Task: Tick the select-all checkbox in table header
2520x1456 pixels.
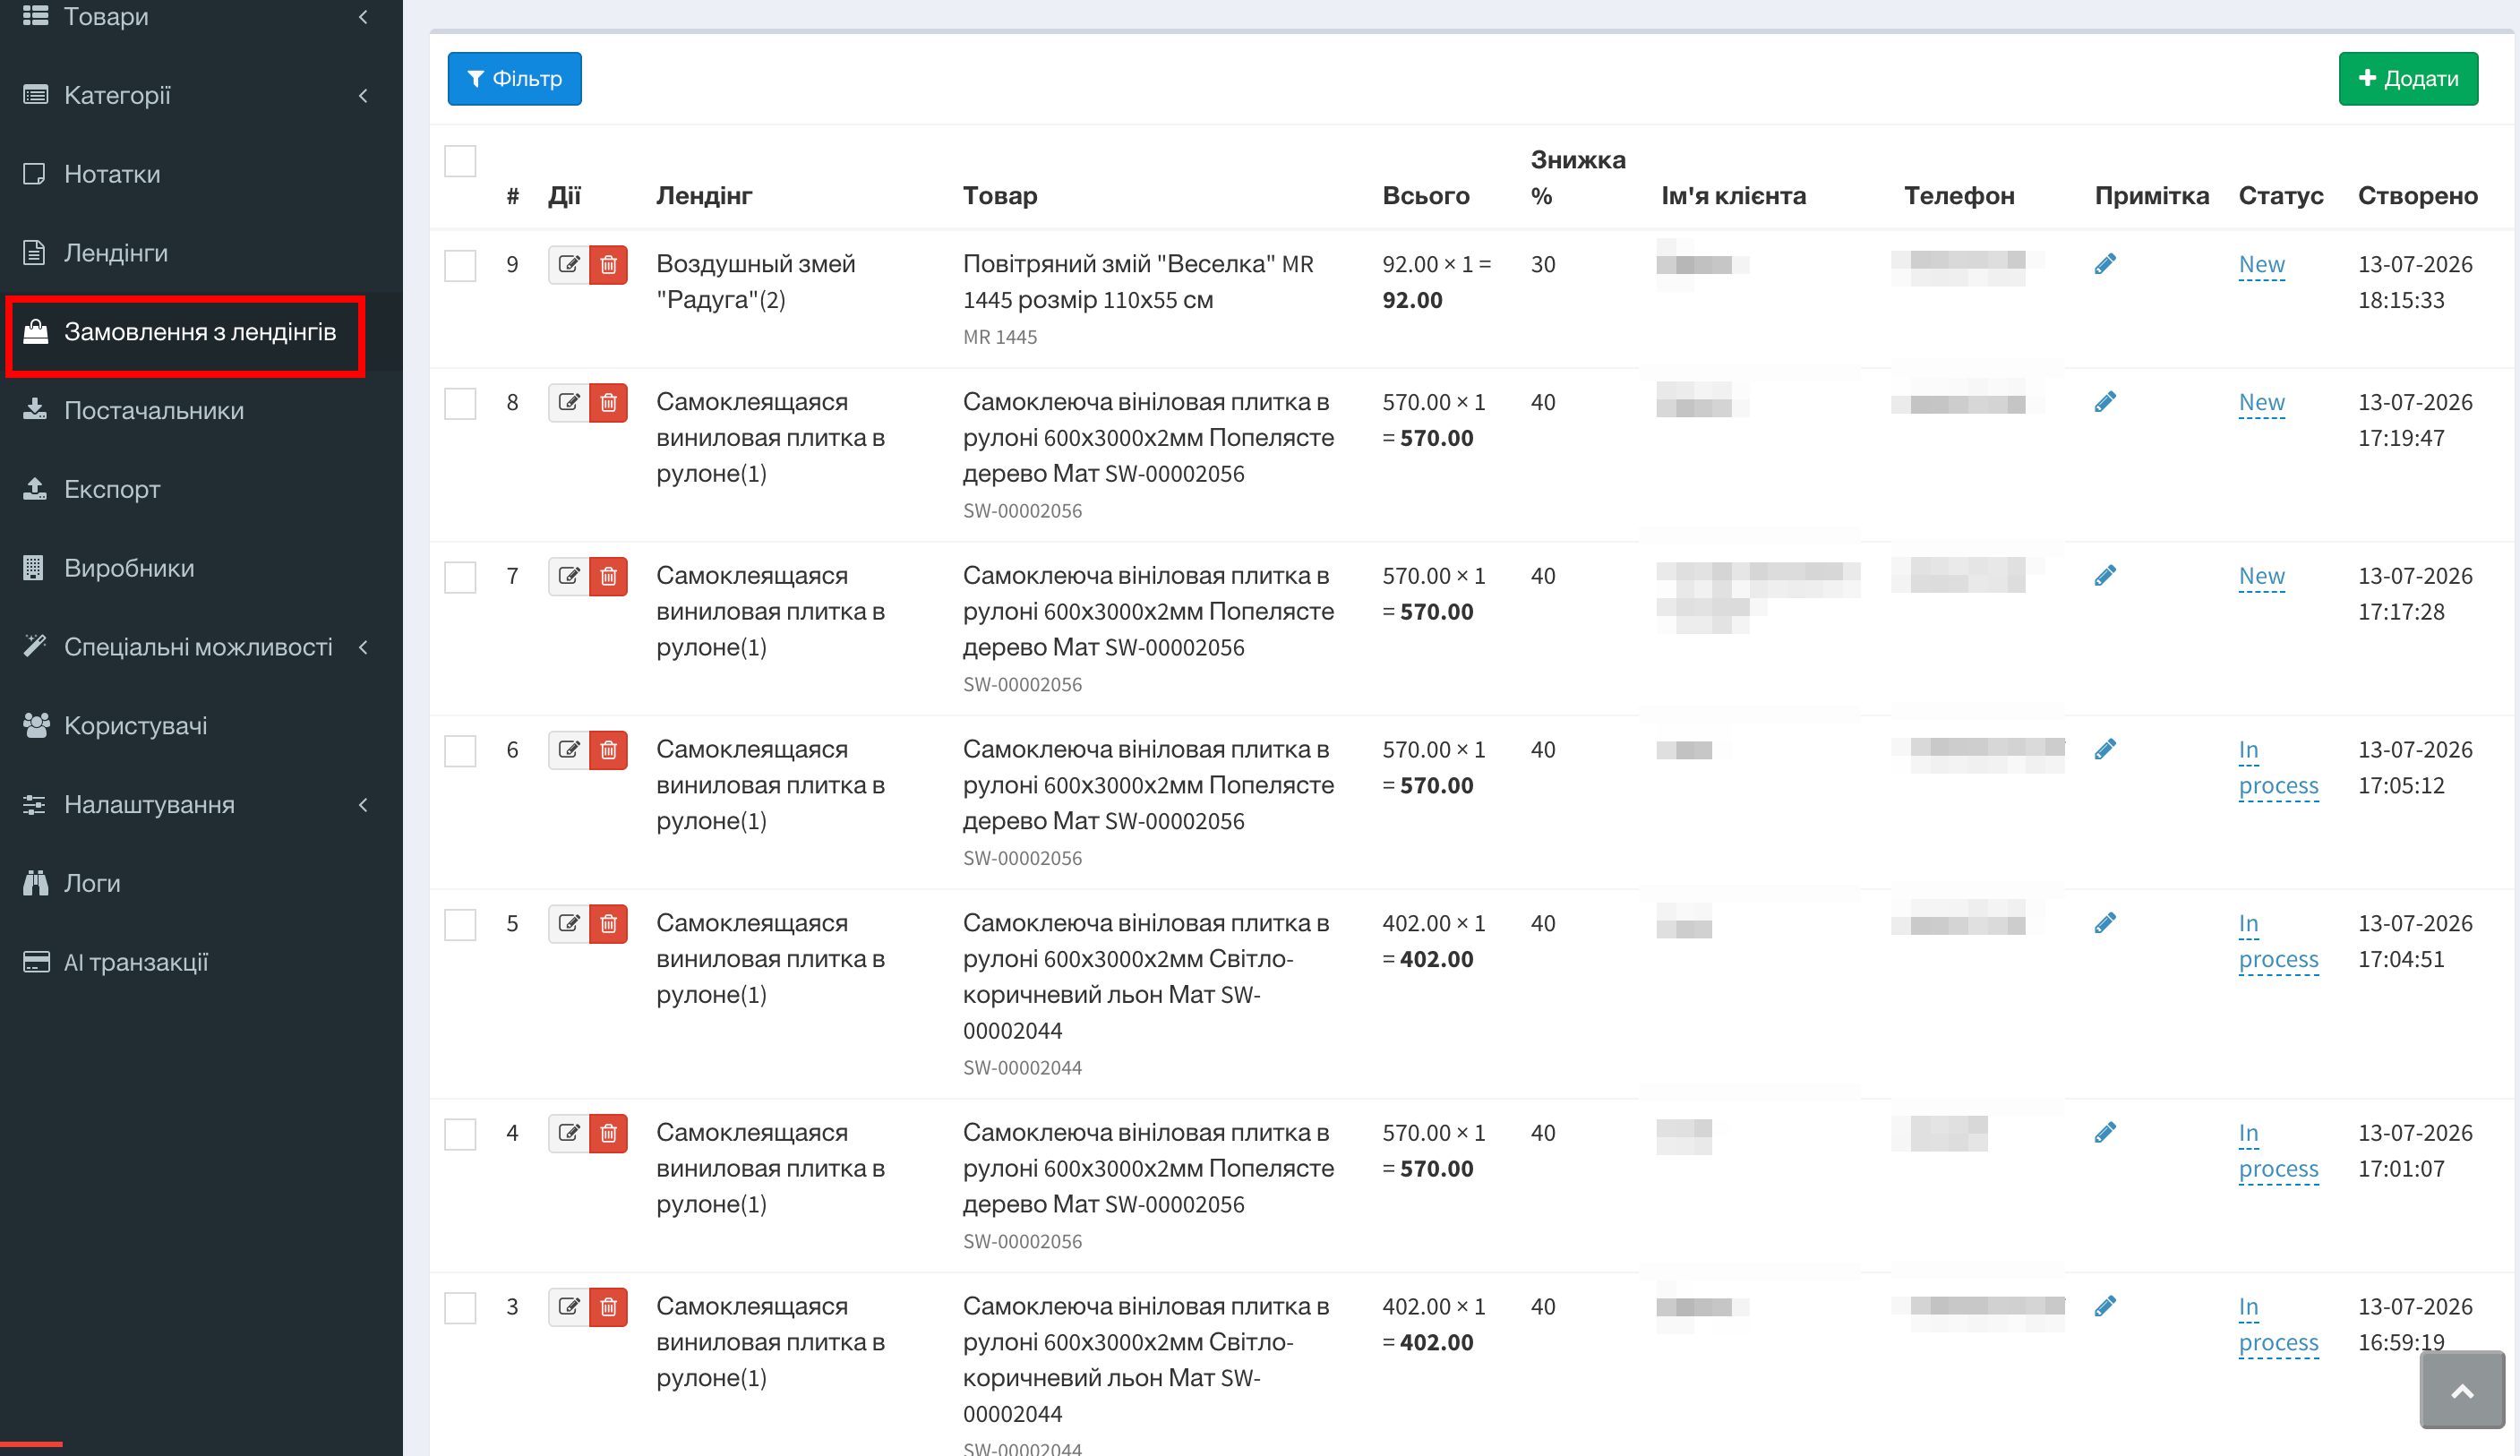Action: (x=460, y=161)
